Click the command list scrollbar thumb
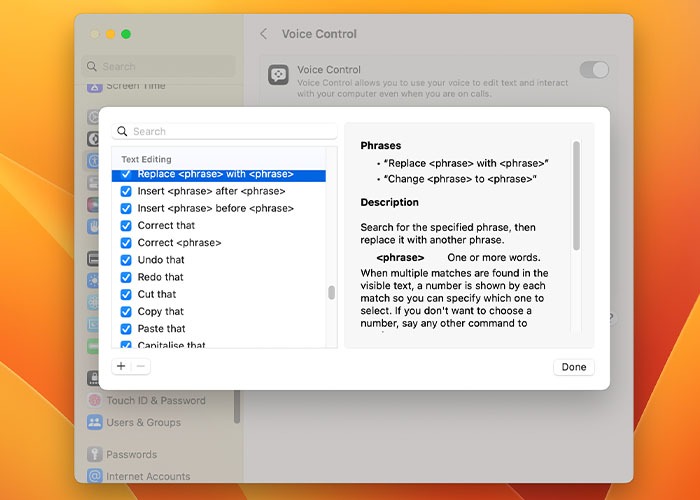The height and width of the screenshot is (500, 700). coord(331,292)
